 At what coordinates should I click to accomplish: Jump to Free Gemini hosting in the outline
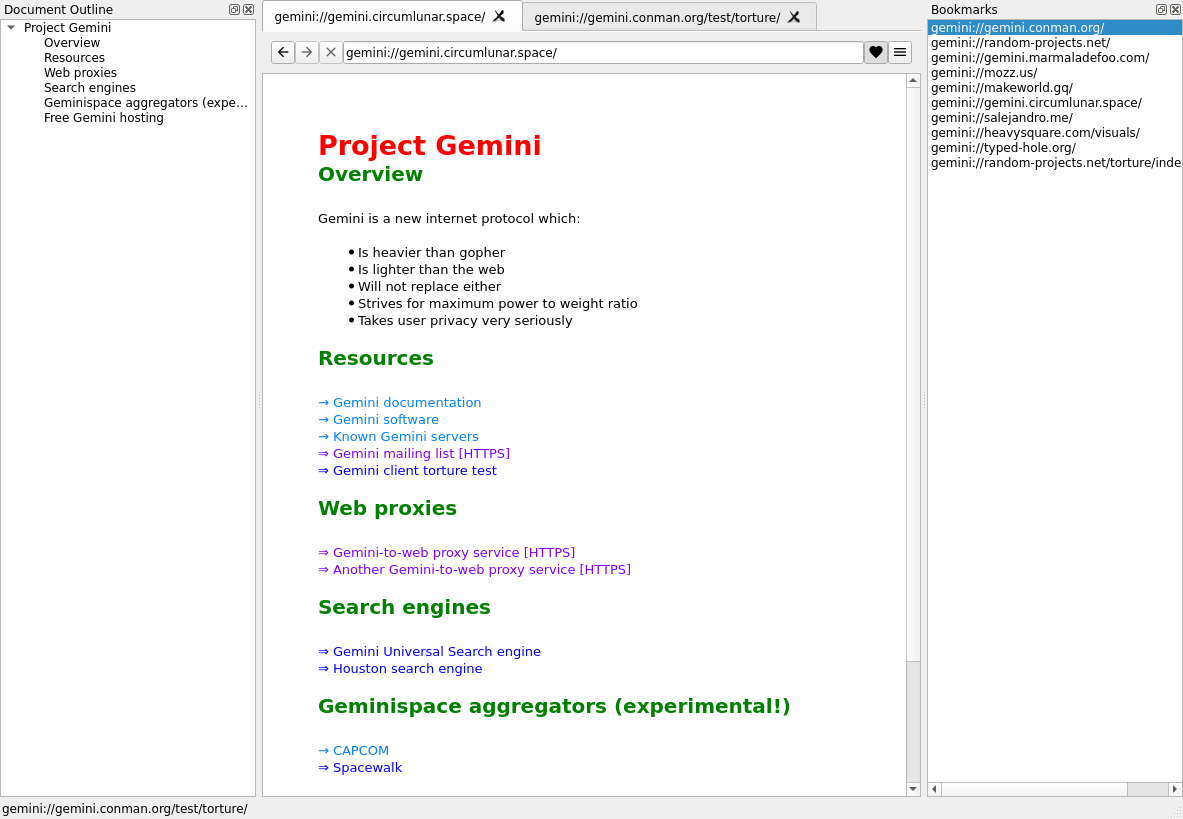[x=103, y=118]
